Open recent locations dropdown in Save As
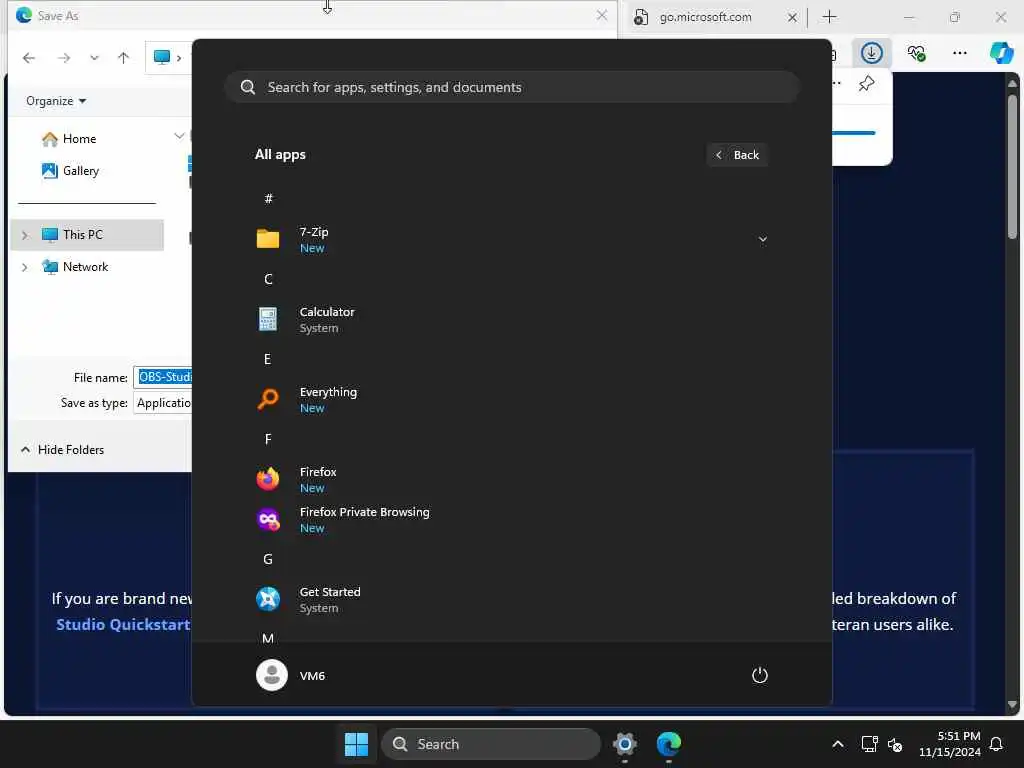 (x=94, y=58)
